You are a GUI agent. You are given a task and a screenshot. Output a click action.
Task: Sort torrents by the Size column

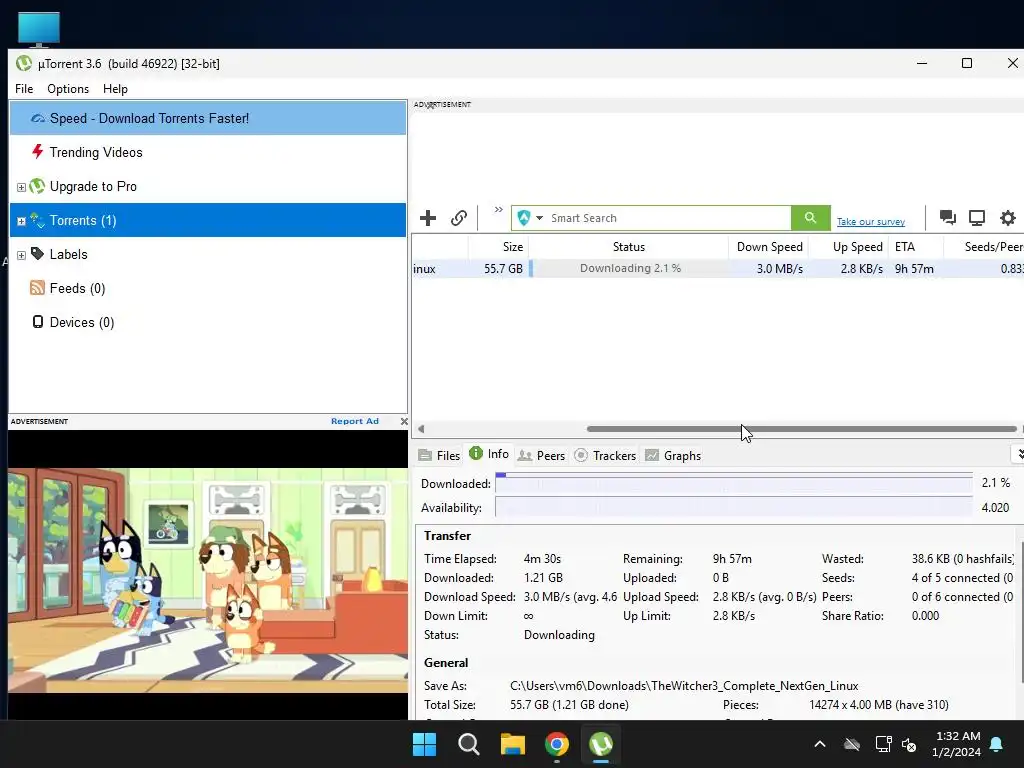coord(498,247)
